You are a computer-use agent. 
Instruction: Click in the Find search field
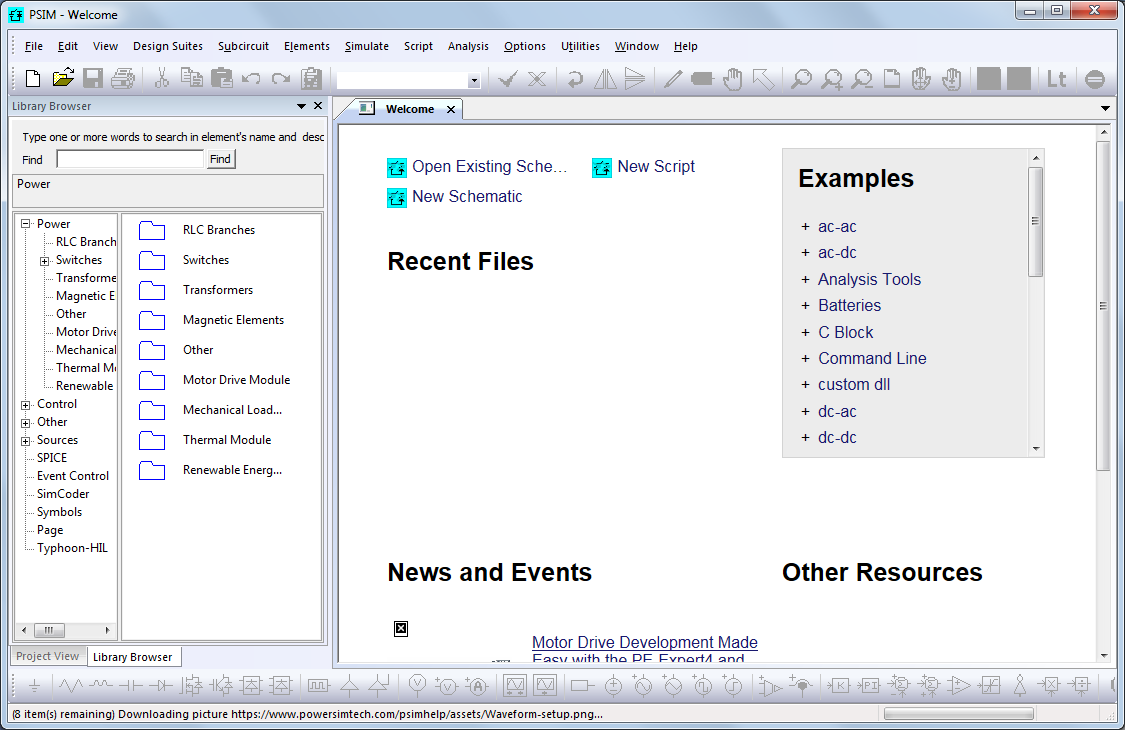[x=130, y=159]
